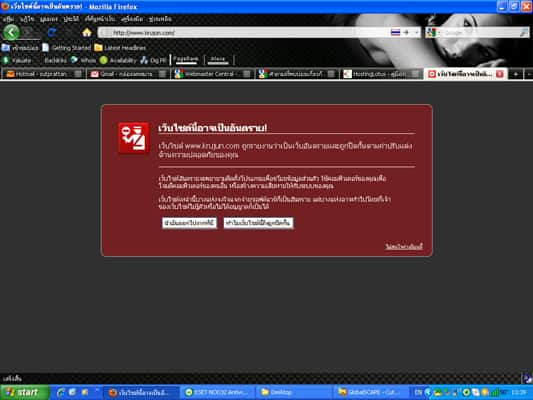533x400 pixels.
Task: Click the search magnifier icon in search box
Action: 524,33
